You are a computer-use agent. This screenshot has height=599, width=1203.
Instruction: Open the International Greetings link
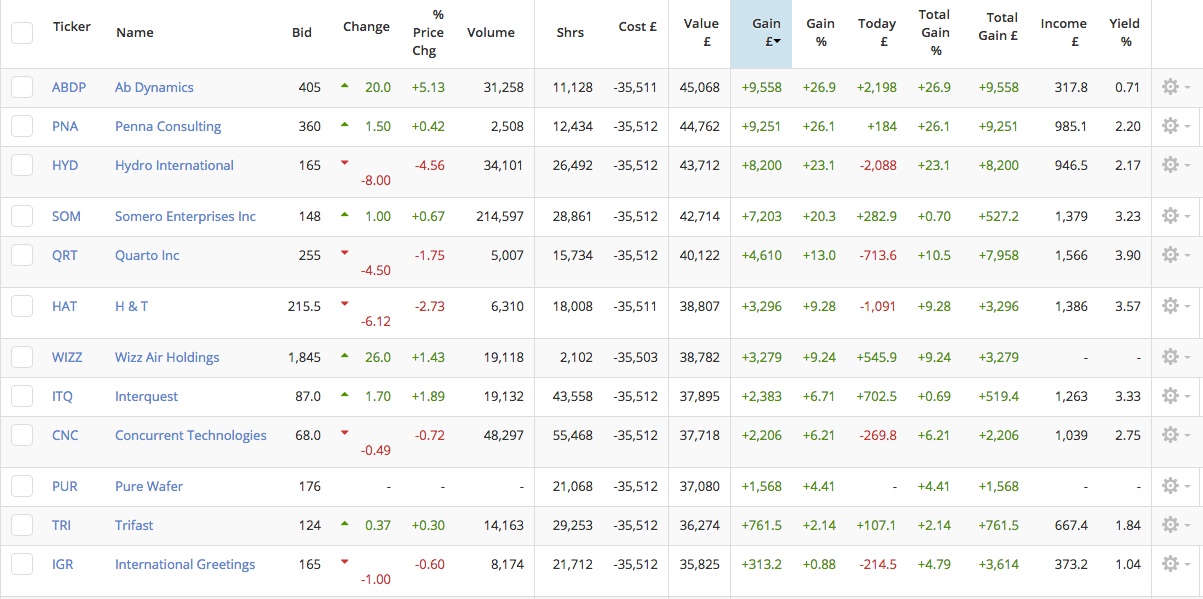(185, 564)
